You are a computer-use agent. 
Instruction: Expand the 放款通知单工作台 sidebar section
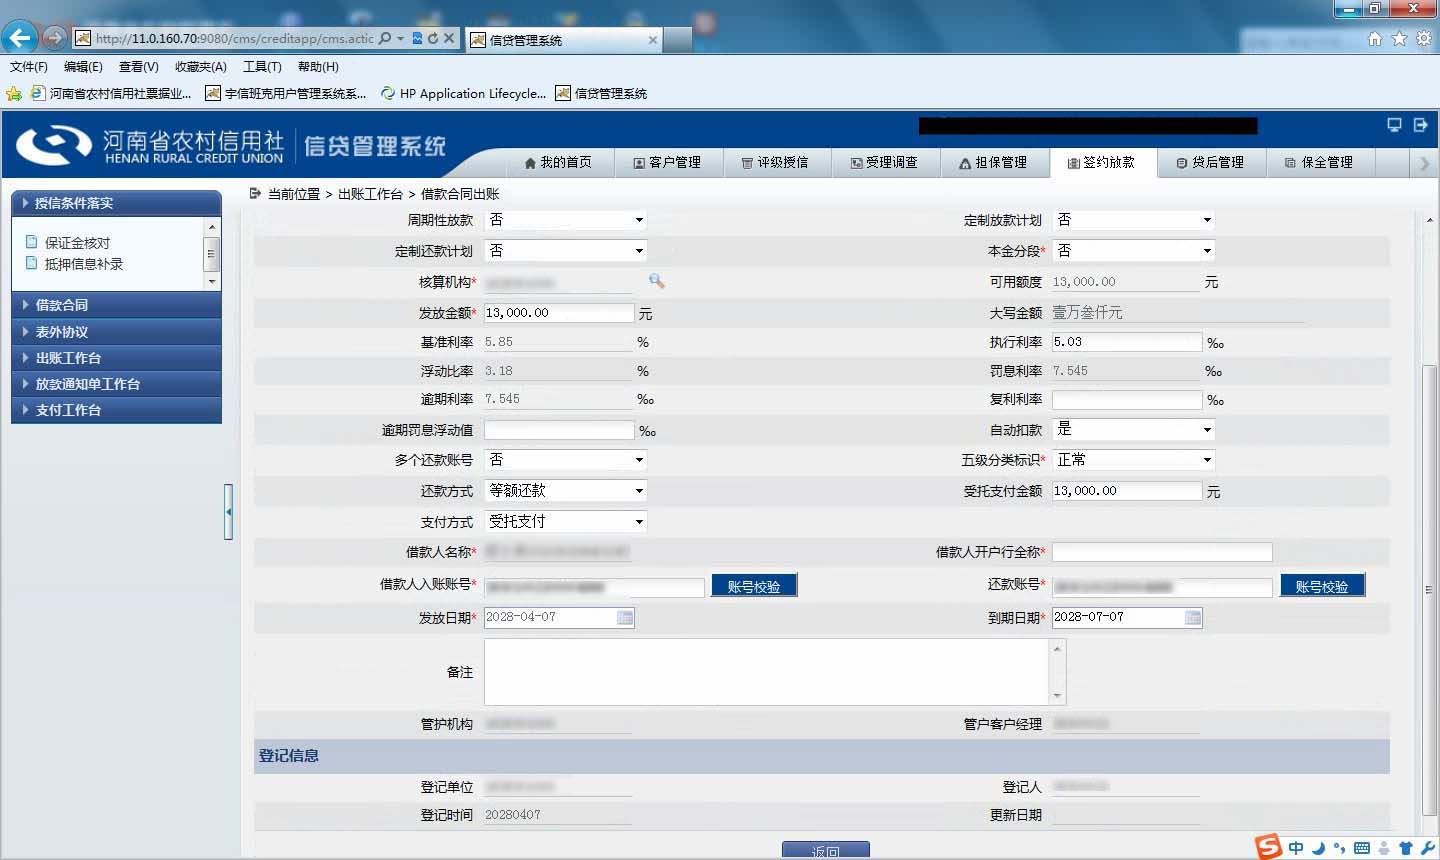116,384
